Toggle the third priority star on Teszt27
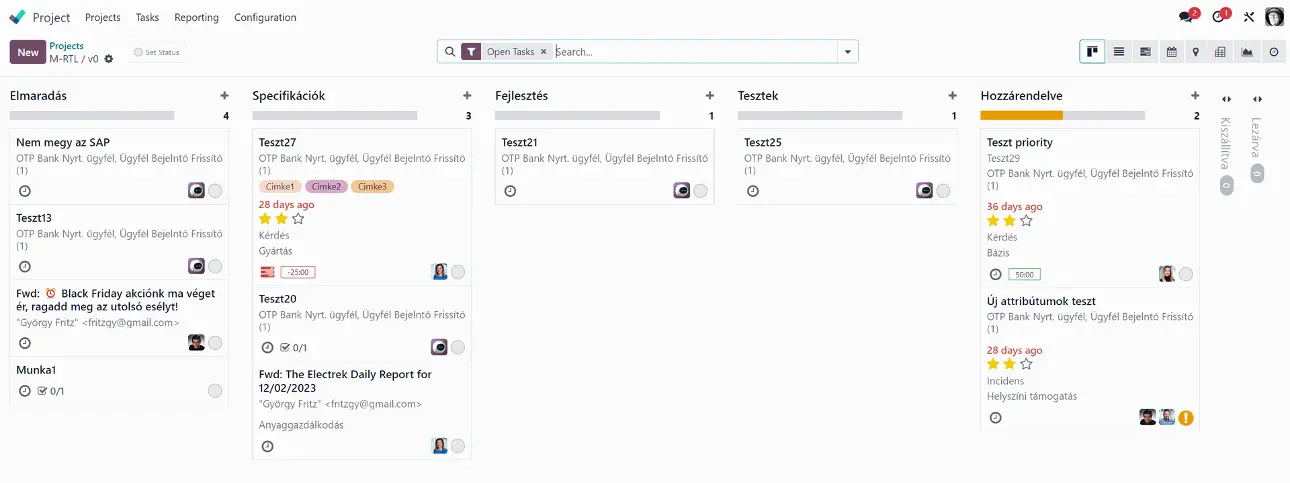The image size is (1290, 483). 298,218
